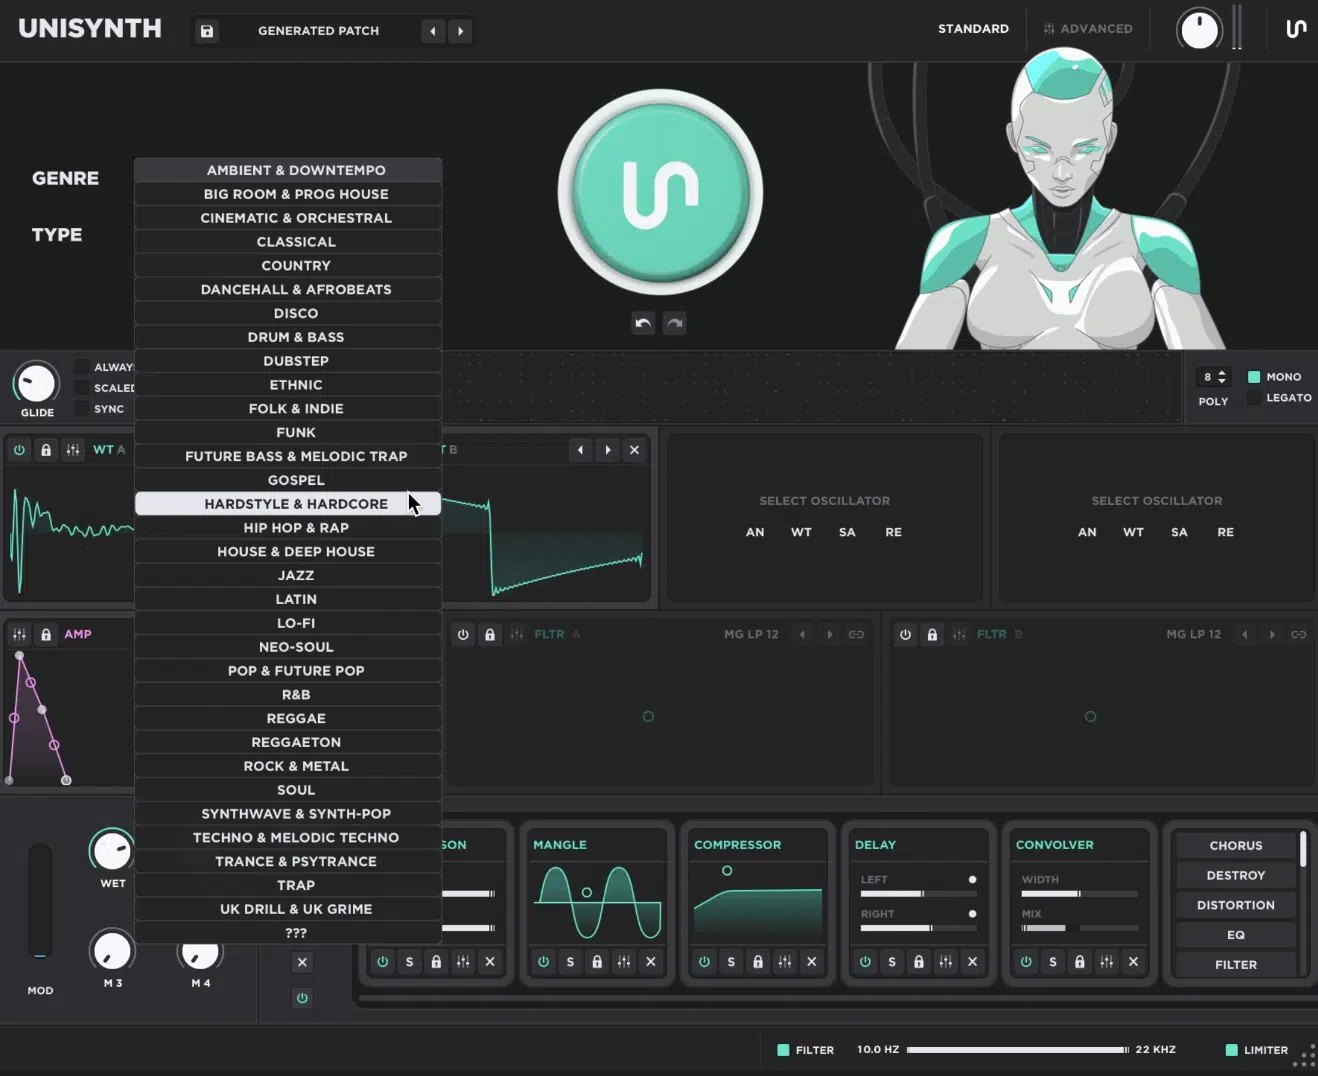1318x1076 pixels.
Task: Select HARDSTYLE & HARDCORE from the genre list
Action: point(296,503)
